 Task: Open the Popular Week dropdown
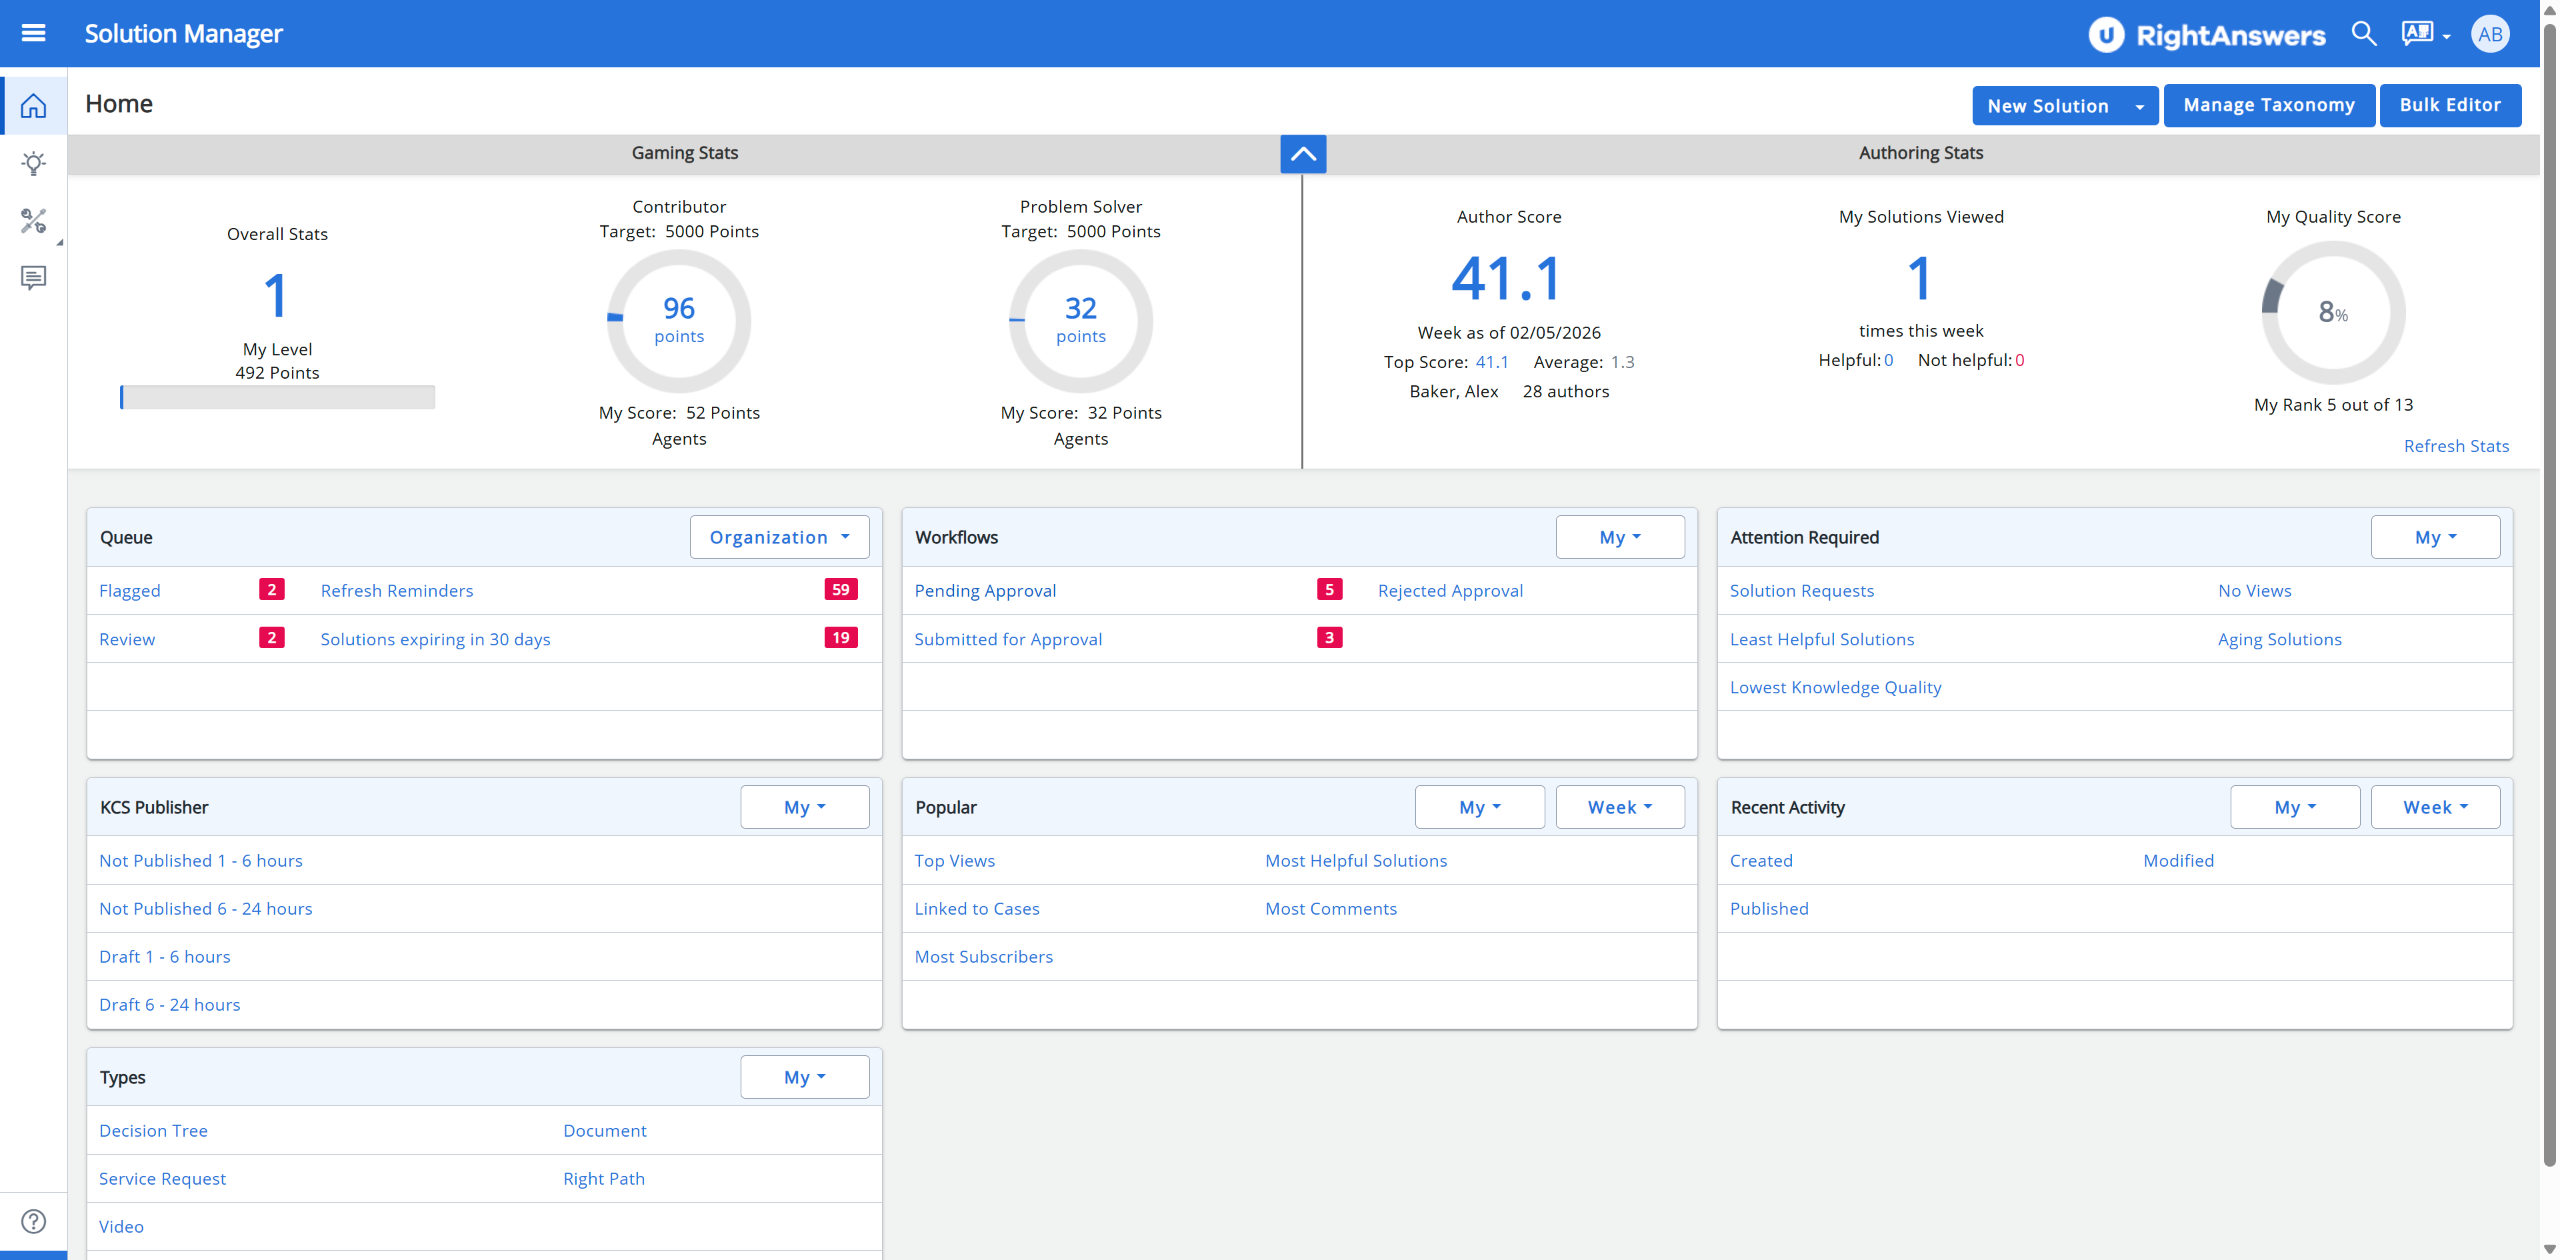[1620, 807]
